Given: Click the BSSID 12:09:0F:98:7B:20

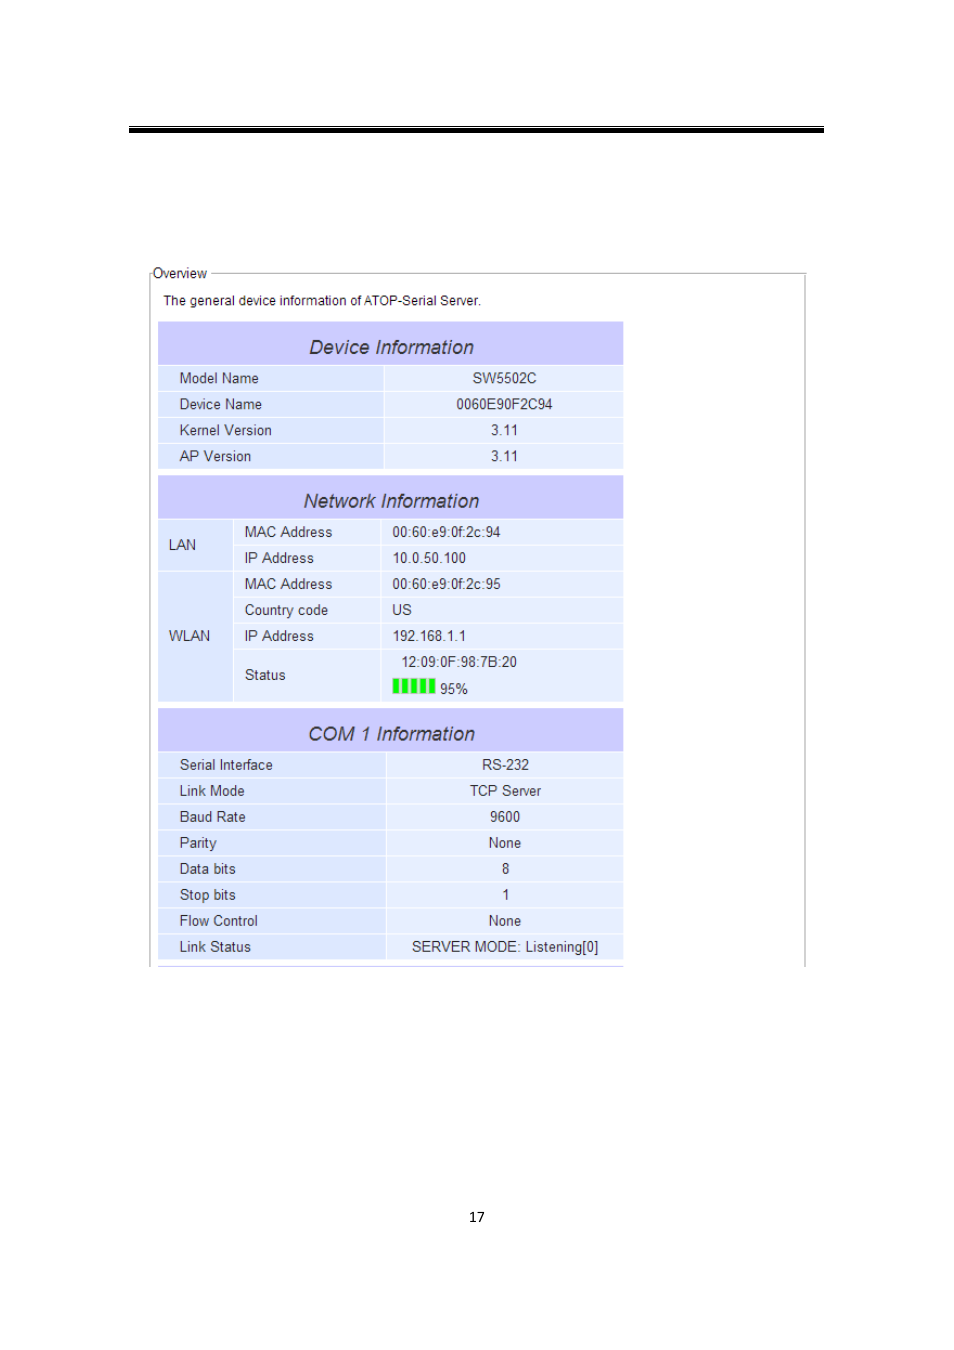Looking at the screenshot, I should (459, 662).
